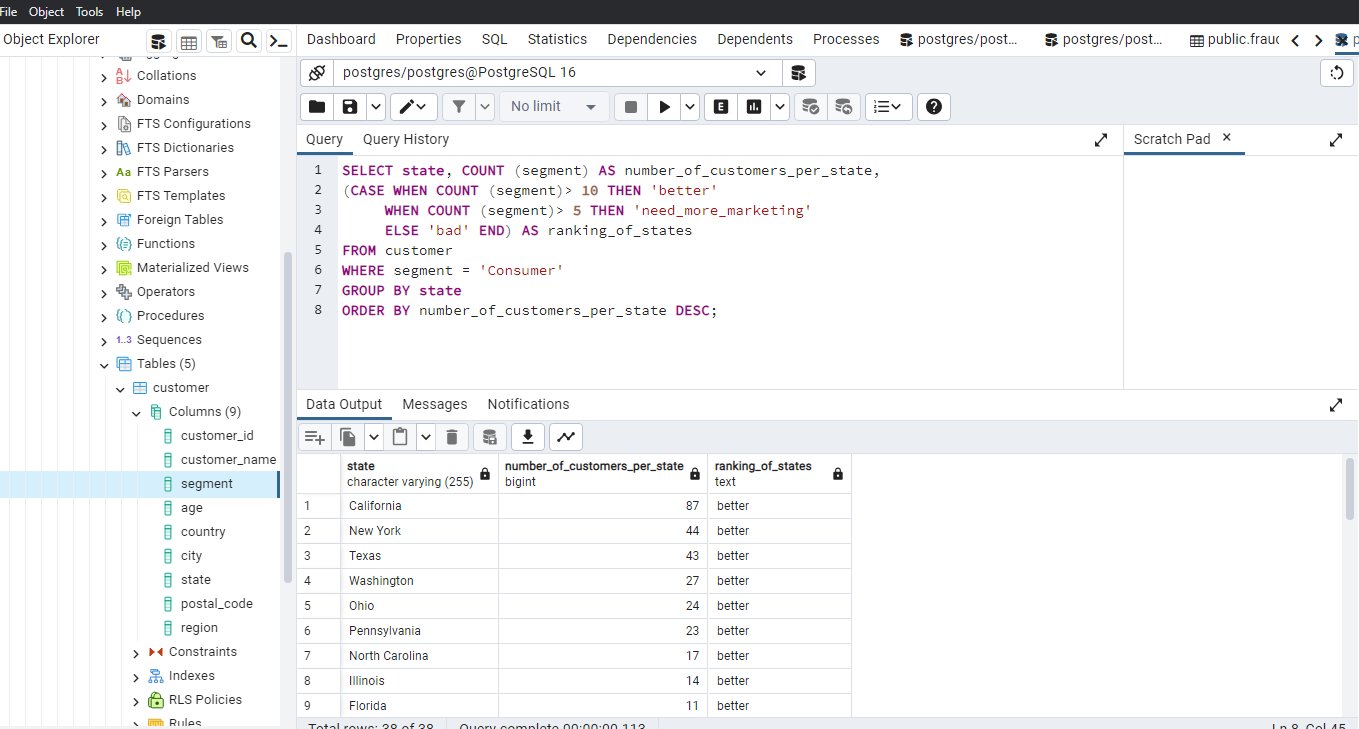
Task: Download query results as file
Action: point(527,437)
